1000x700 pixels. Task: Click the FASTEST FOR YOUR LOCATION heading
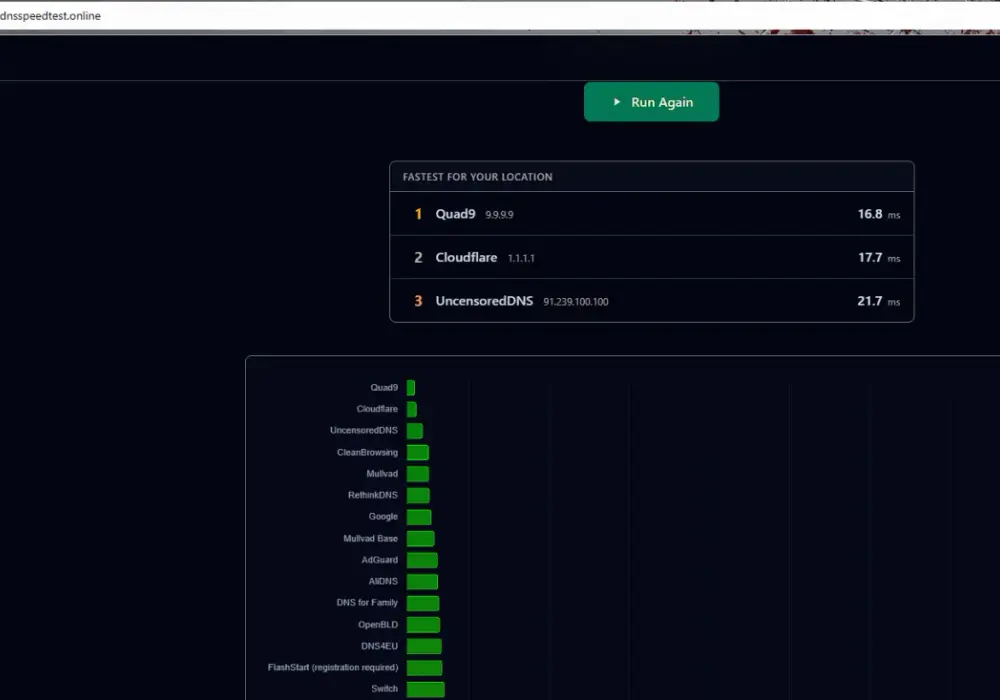tap(477, 177)
